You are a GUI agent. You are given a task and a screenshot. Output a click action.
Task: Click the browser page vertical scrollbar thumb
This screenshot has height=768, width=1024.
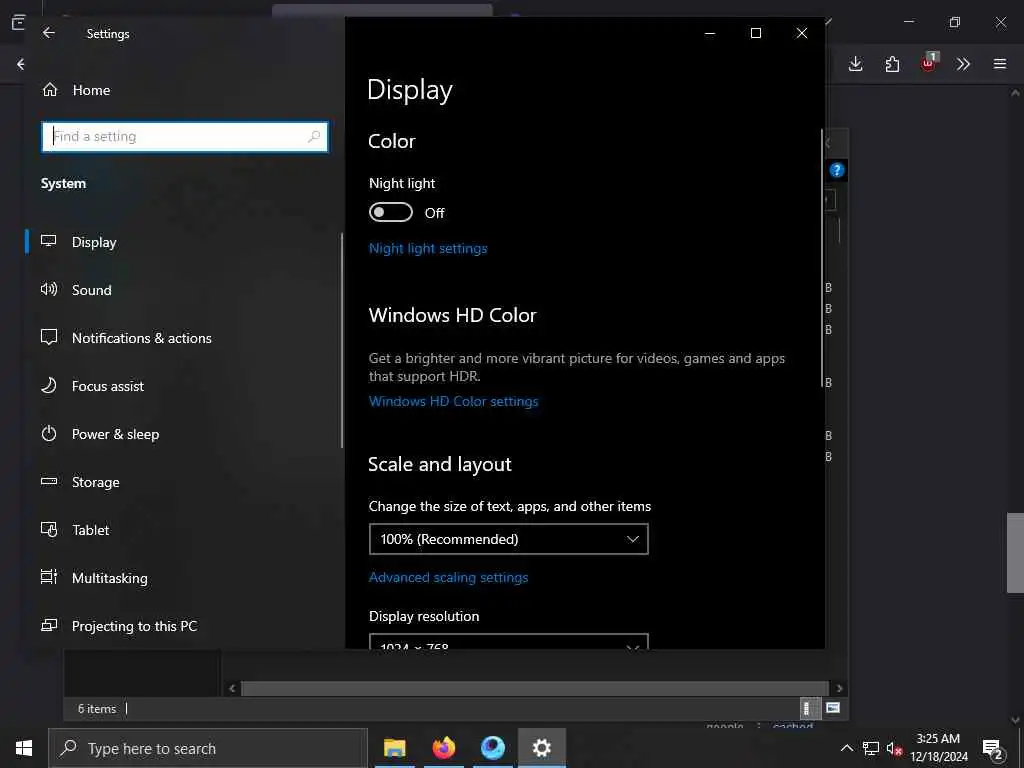1015,552
